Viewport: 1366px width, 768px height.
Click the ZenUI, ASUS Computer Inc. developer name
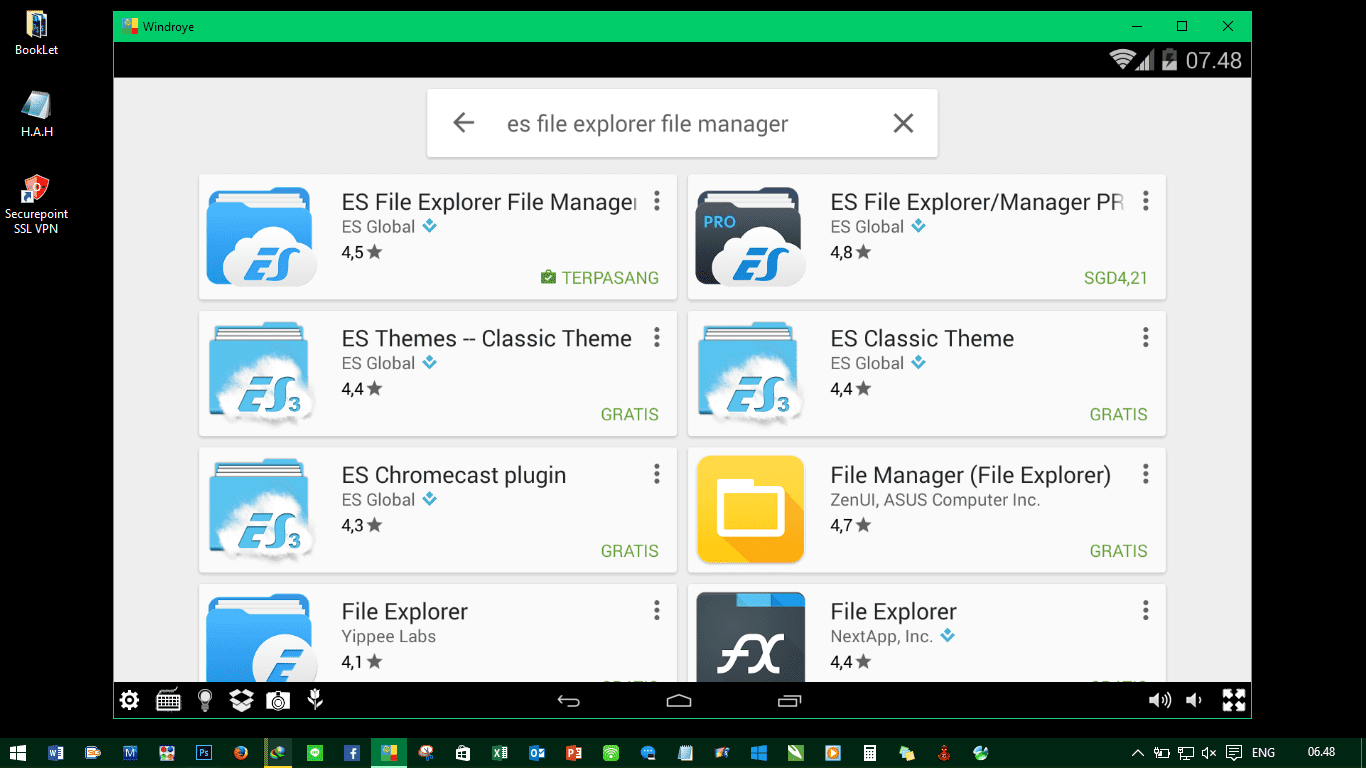click(936, 500)
